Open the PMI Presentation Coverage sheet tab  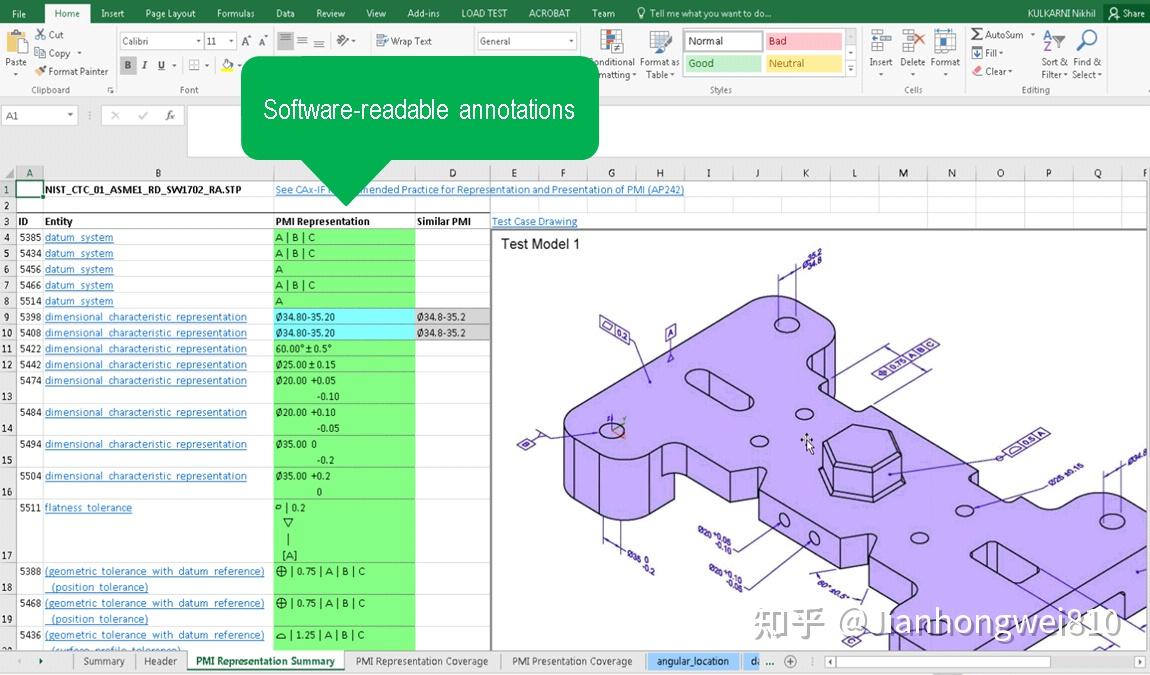tap(571, 661)
